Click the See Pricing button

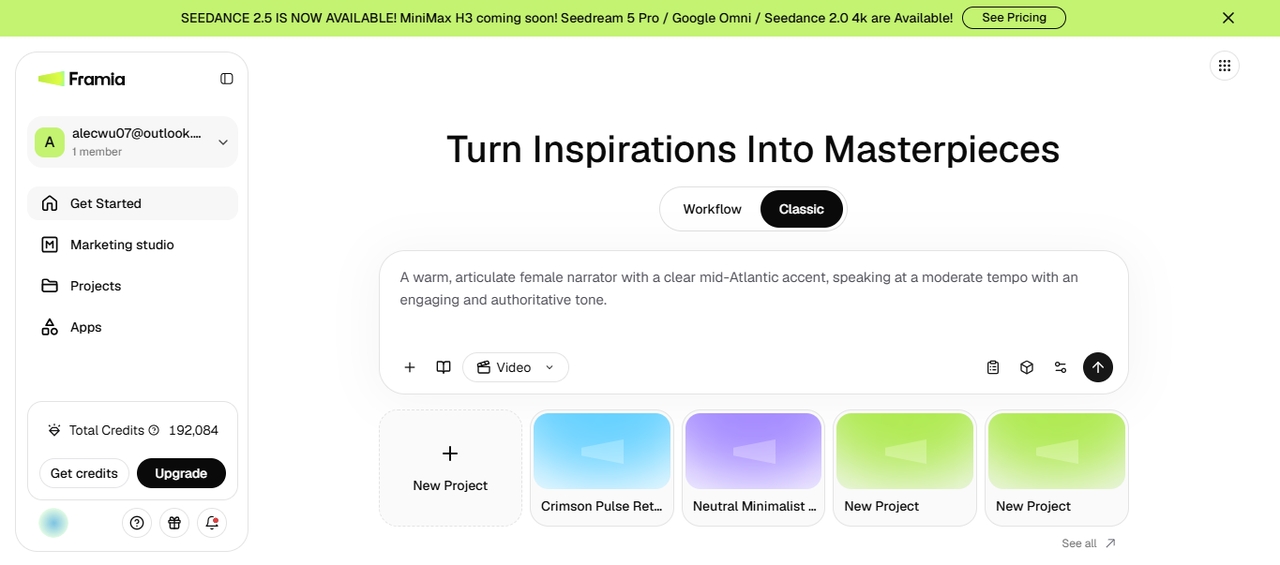pyautogui.click(x=1014, y=18)
